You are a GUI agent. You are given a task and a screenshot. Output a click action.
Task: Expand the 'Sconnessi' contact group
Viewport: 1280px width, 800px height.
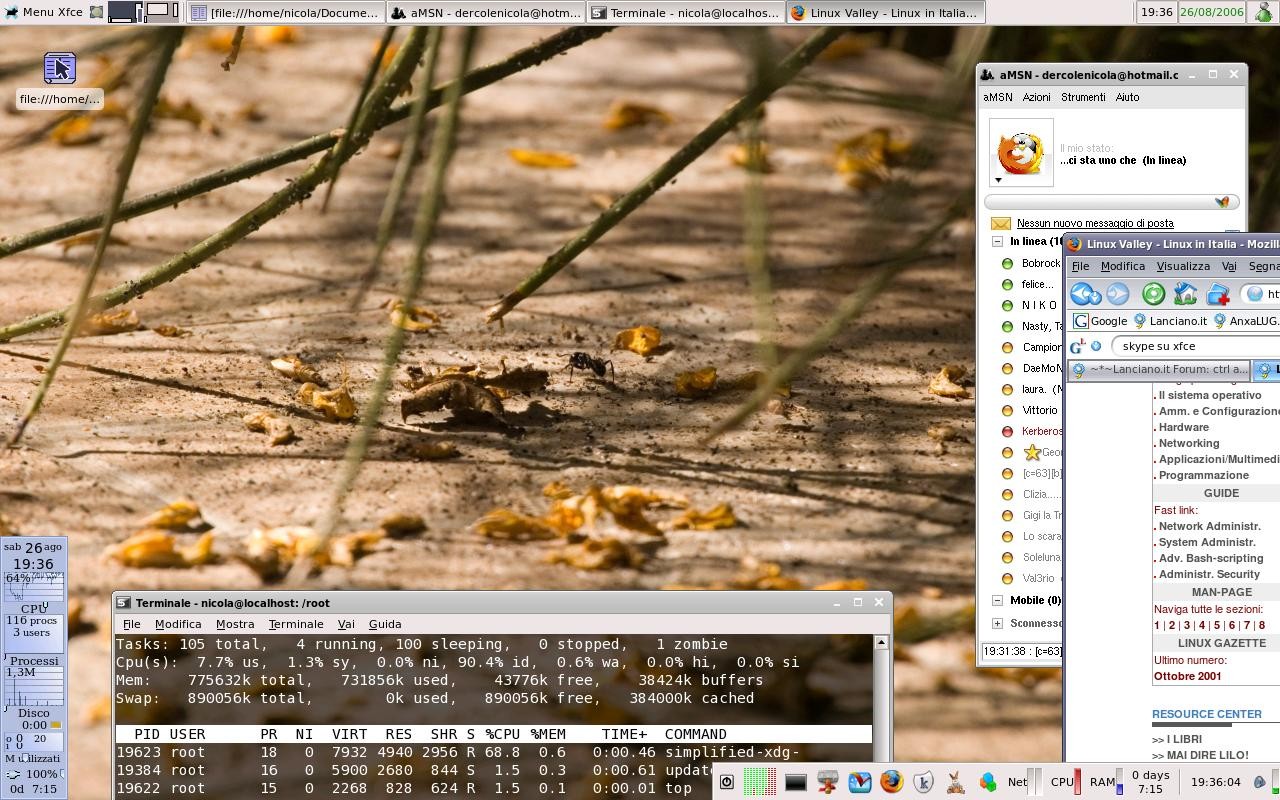(997, 623)
